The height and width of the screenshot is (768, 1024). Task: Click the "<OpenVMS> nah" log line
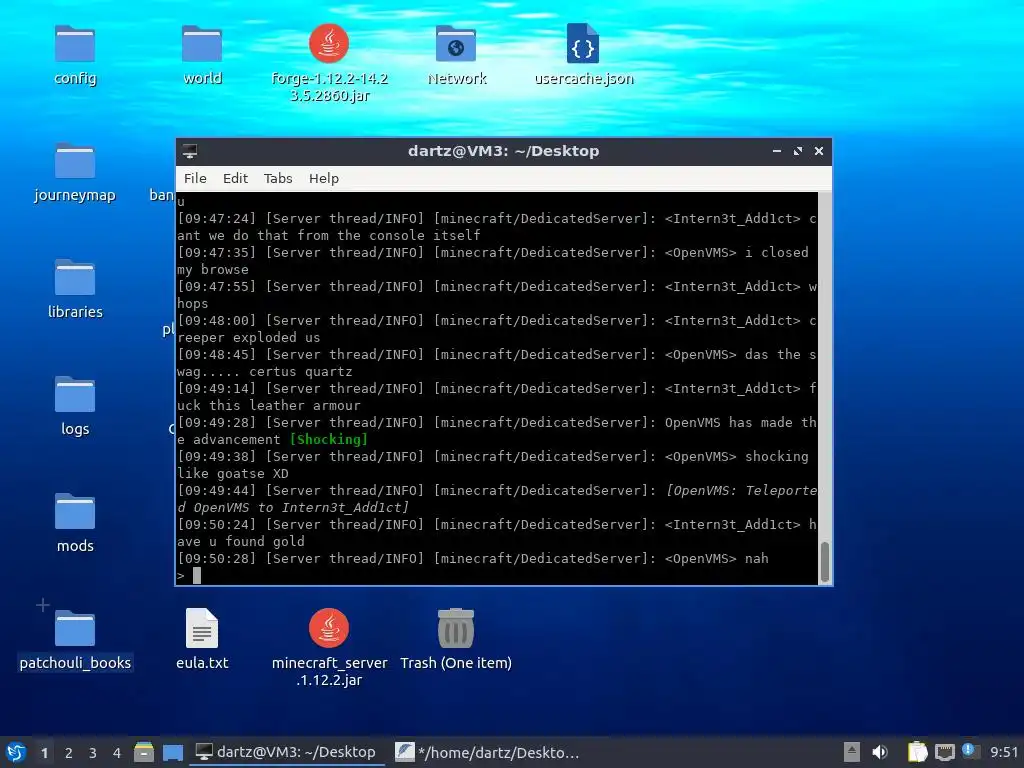coord(716,558)
